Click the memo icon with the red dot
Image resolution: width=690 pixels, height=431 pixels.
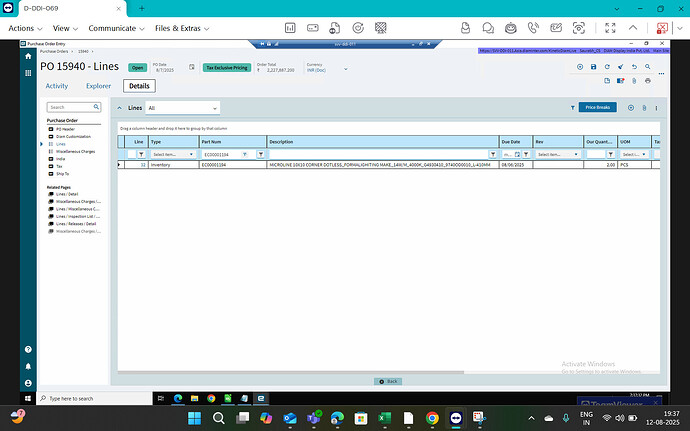(620, 81)
